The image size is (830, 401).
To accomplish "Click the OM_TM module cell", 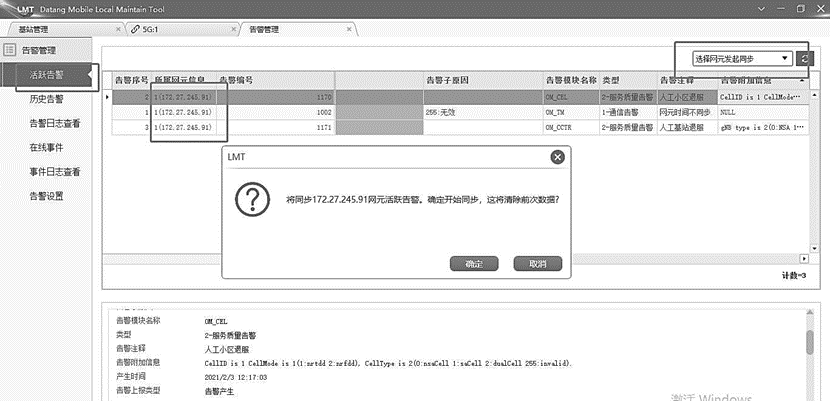I will click(x=571, y=113).
